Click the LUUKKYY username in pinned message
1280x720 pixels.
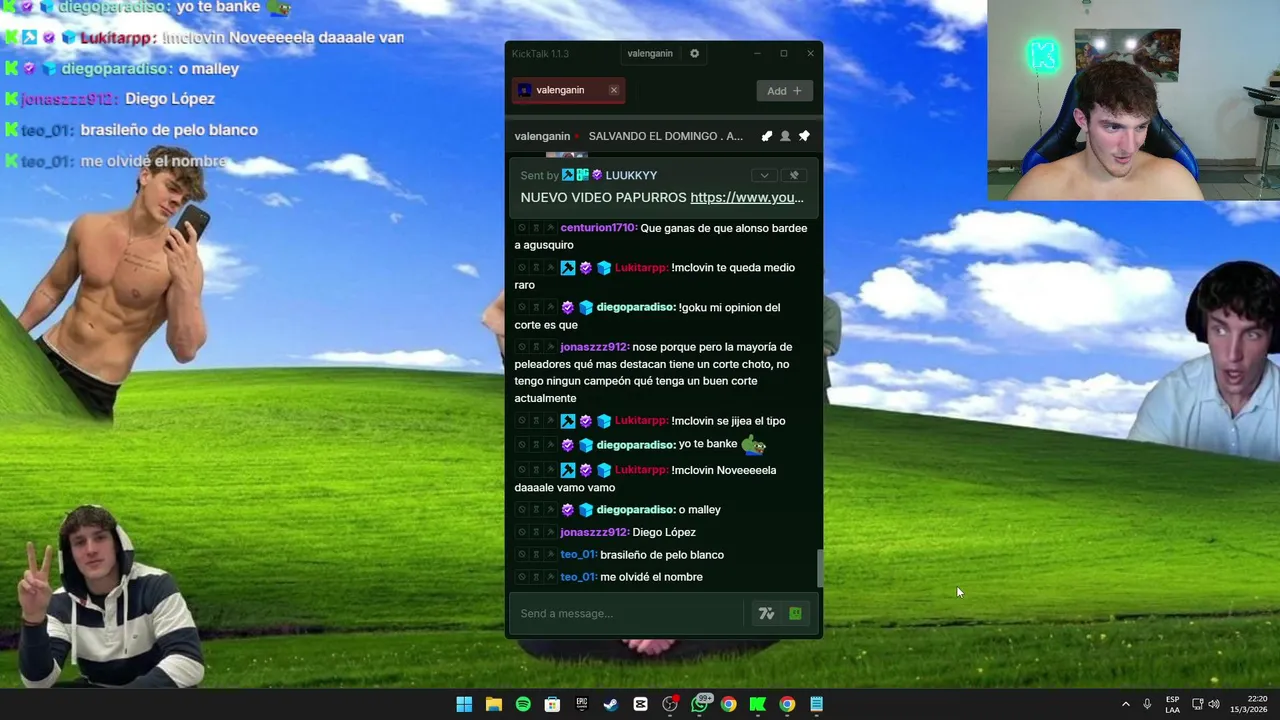tap(631, 176)
